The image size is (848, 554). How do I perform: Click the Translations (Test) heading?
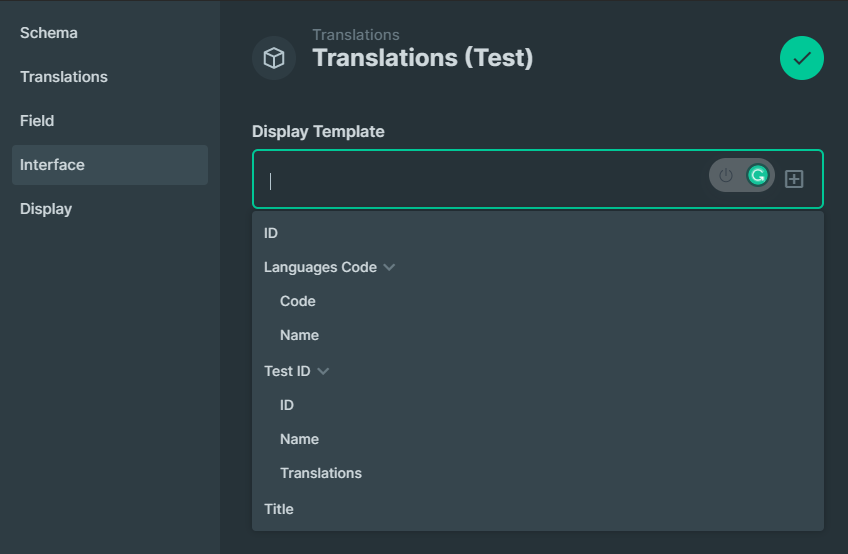tap(423, 58)
